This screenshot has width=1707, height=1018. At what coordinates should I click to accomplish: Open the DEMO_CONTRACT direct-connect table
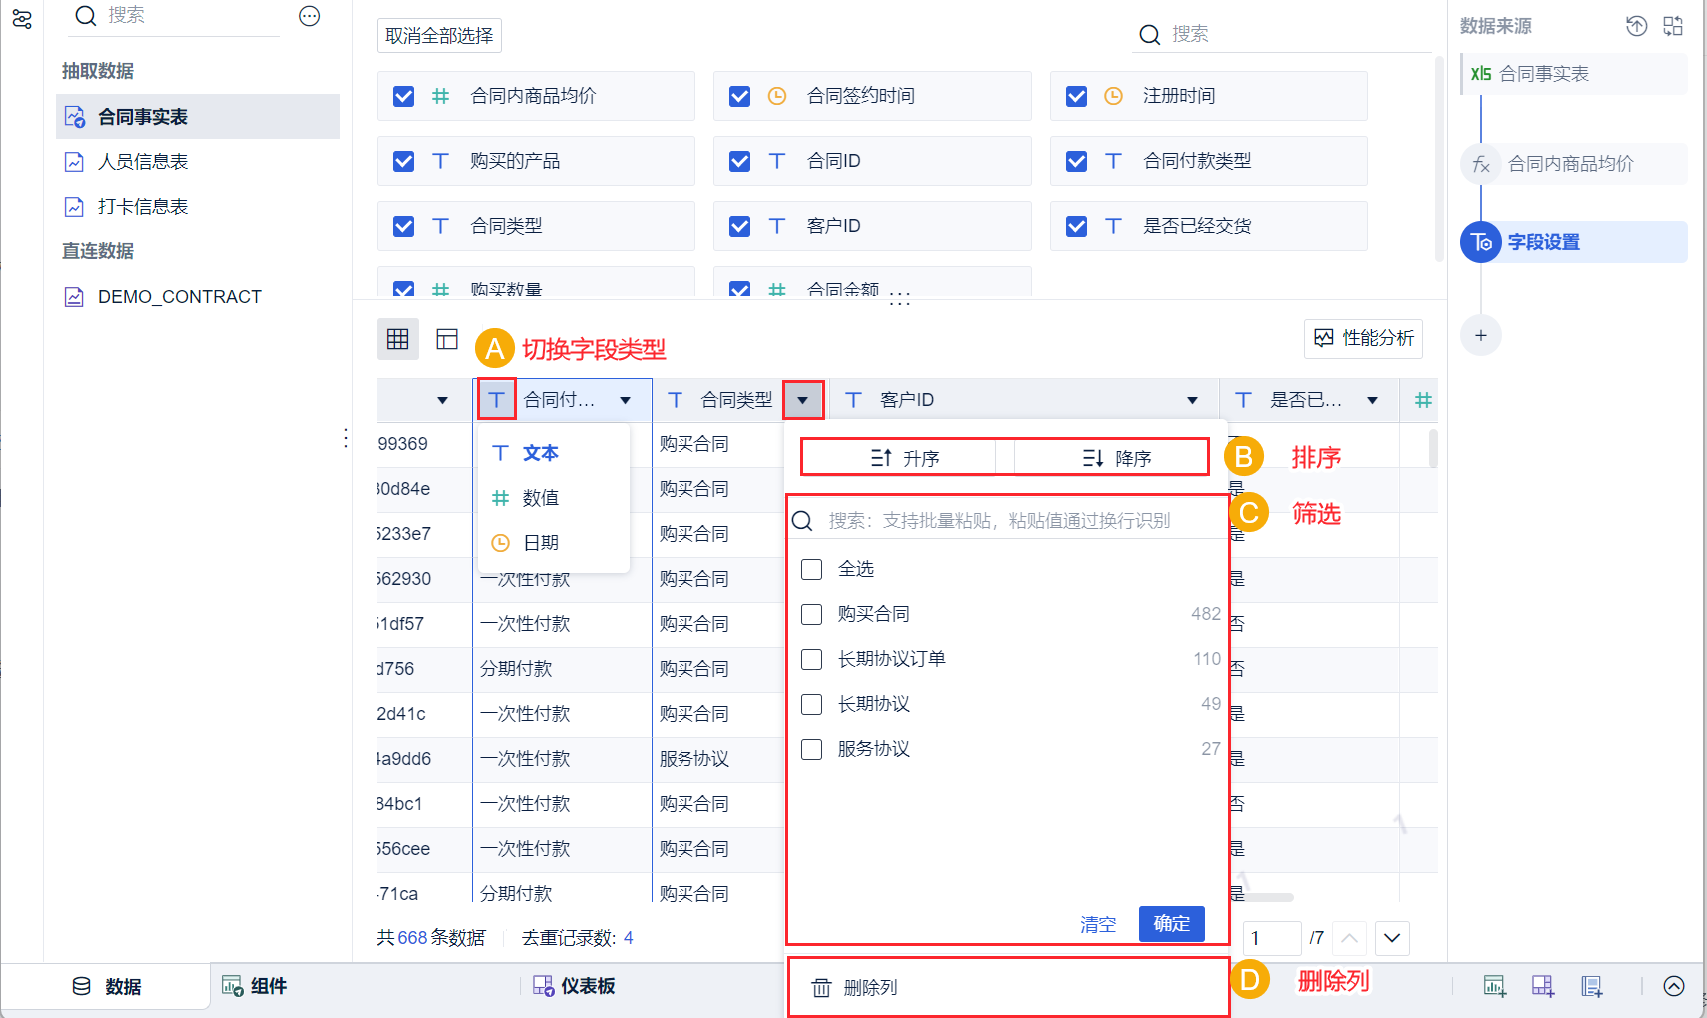click(x=198, y=297)
